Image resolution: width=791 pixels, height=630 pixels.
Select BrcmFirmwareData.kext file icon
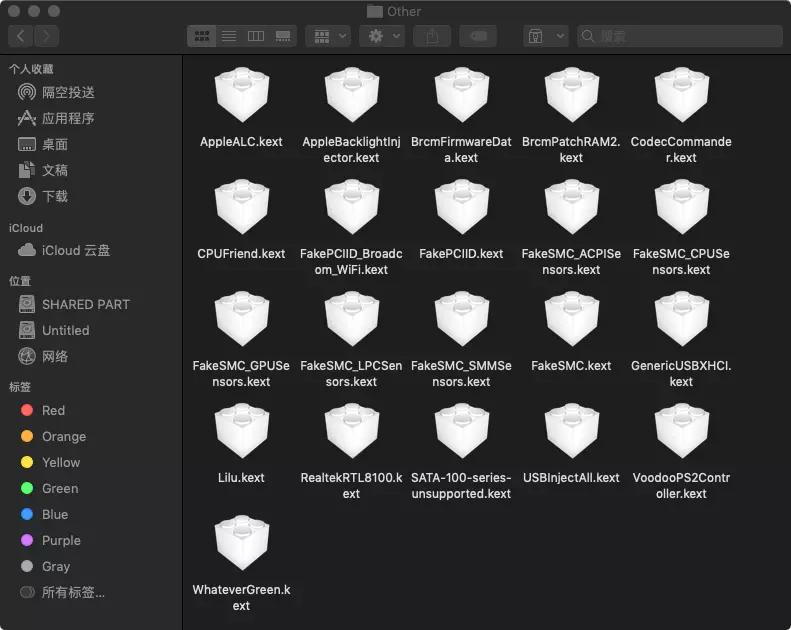click(462, 94)
